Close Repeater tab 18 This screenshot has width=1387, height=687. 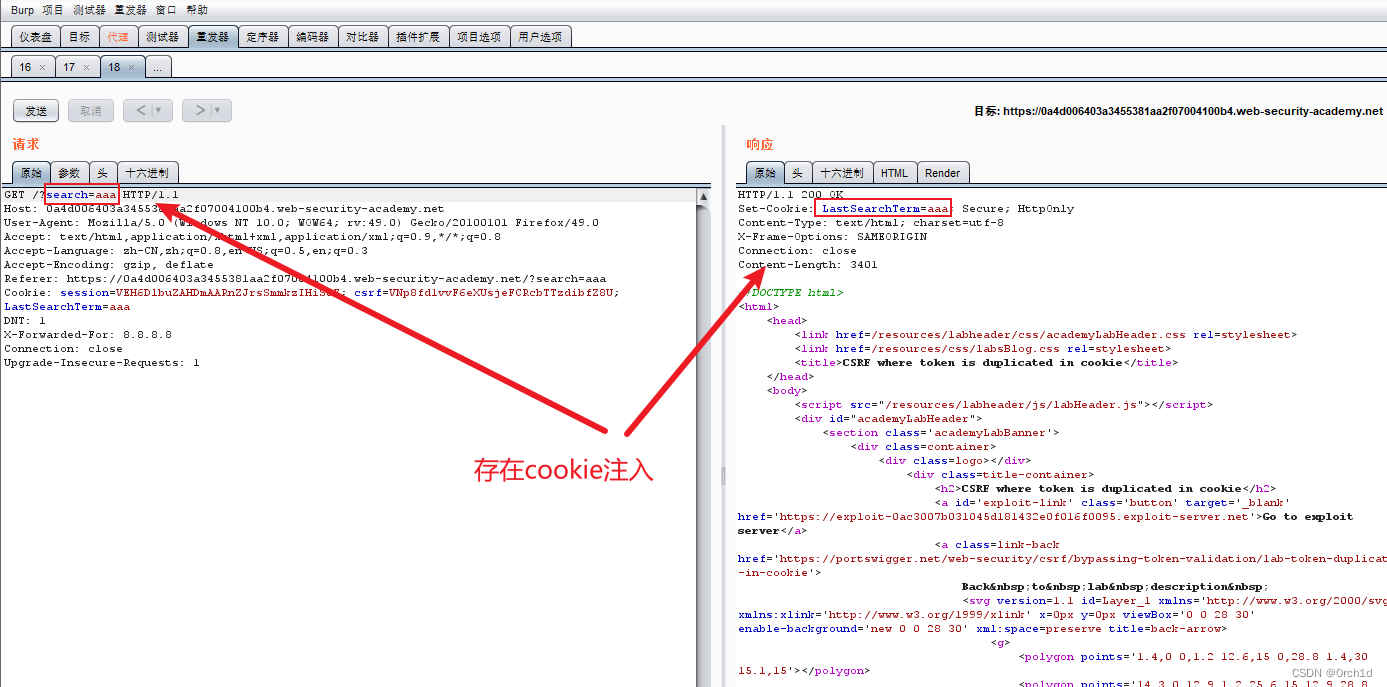(131, 68)
